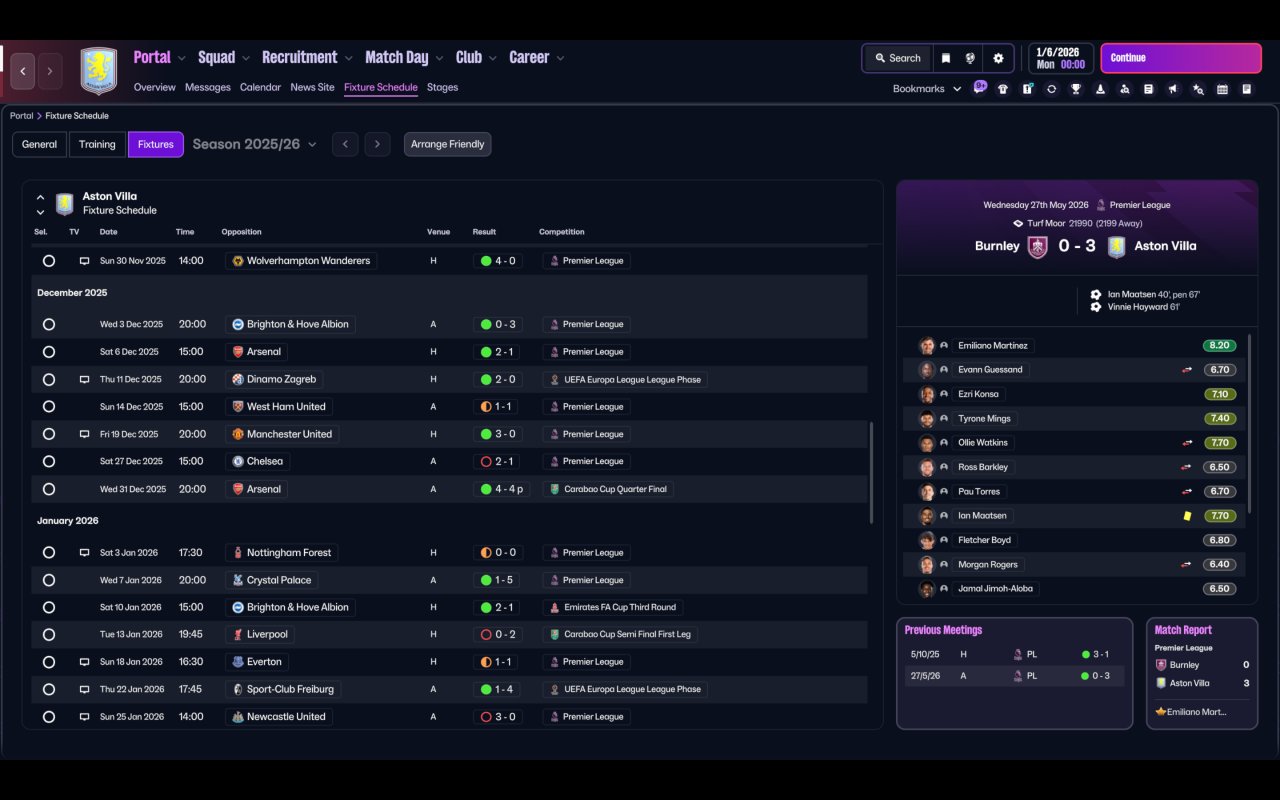This screenshot has width=1280, height=800.
Task: Open the Stages sub-tab
Action: 442,88
